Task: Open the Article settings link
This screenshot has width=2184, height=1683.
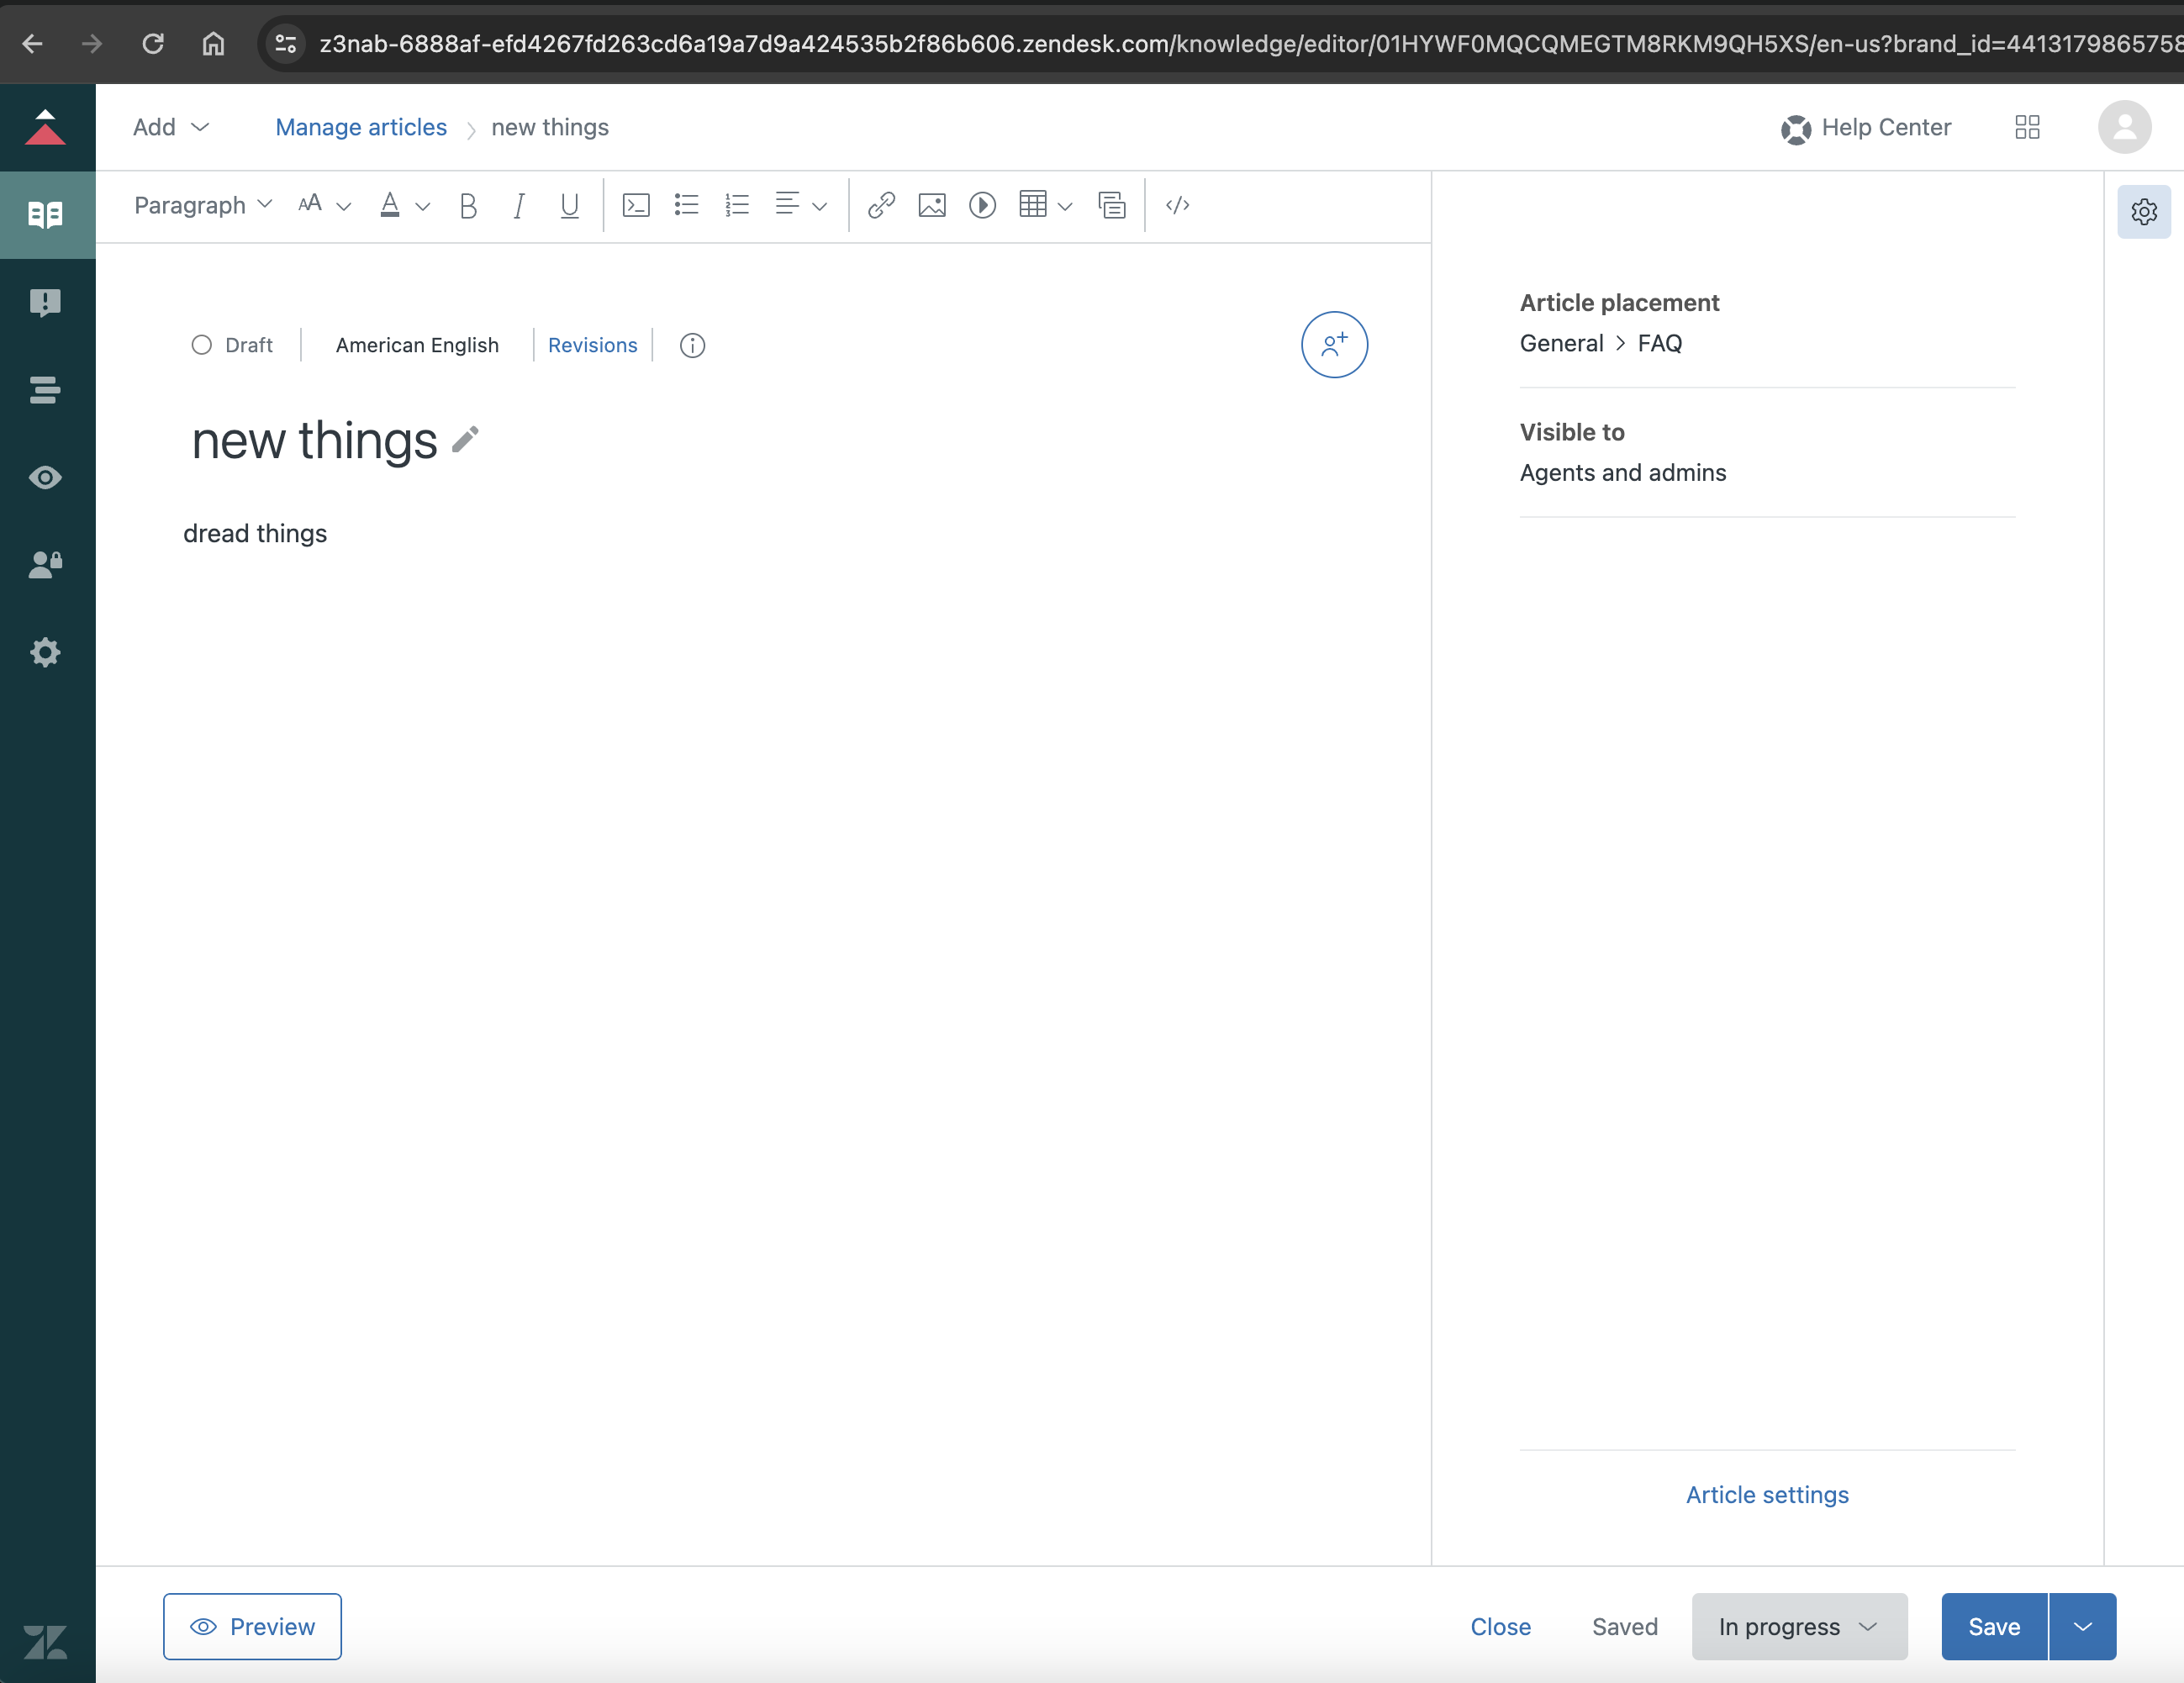Action: 1766,1494
